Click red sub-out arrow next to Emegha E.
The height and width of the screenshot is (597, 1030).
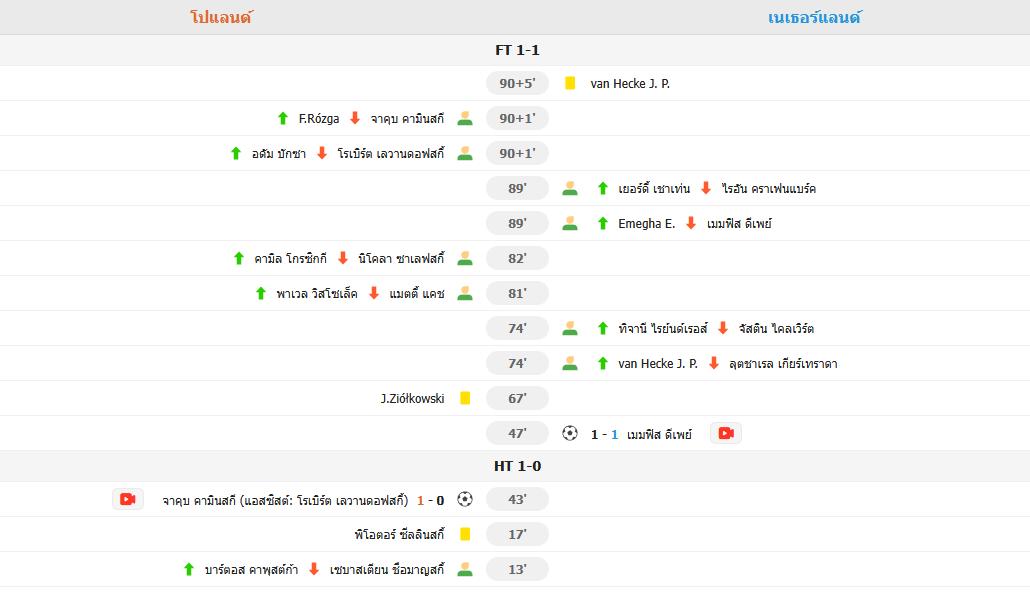(x=691, y=224)
